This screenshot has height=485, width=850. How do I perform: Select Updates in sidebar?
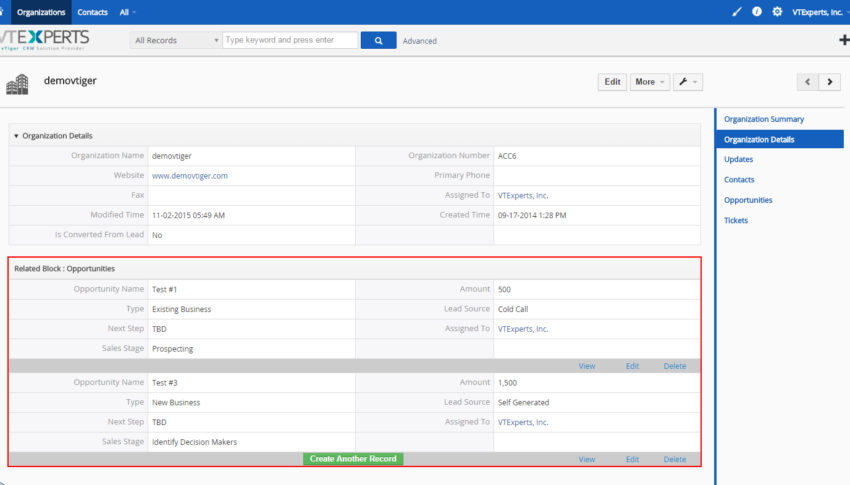point(738,159)
